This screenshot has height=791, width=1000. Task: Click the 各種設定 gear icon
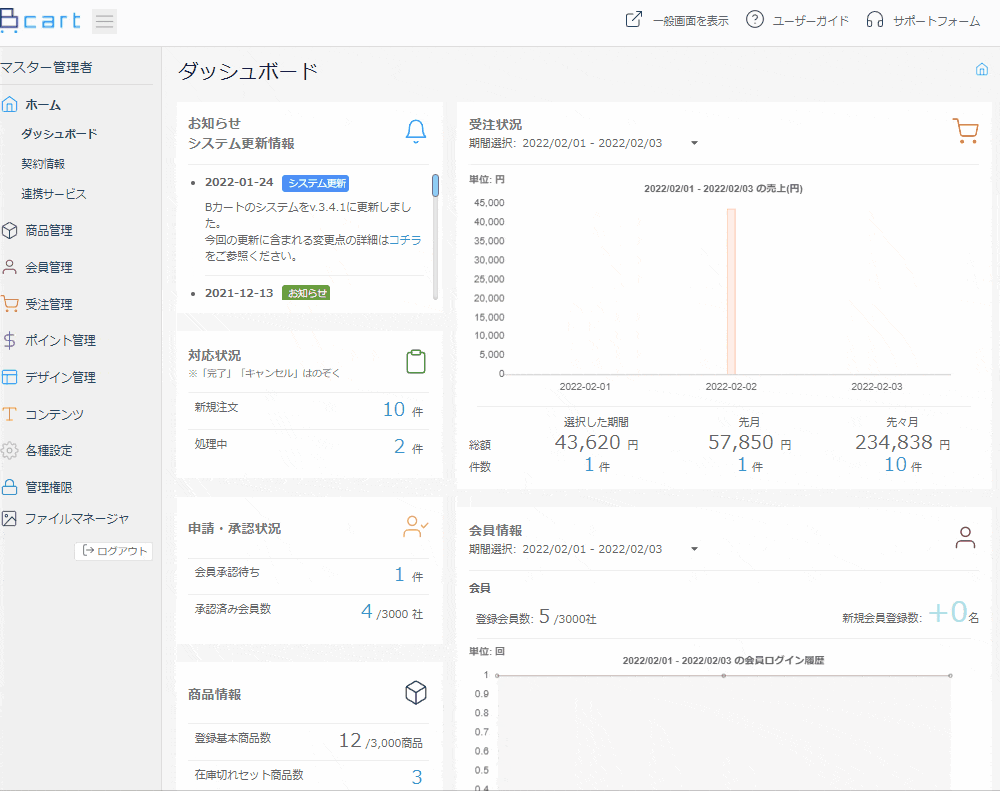coord(10,450)
